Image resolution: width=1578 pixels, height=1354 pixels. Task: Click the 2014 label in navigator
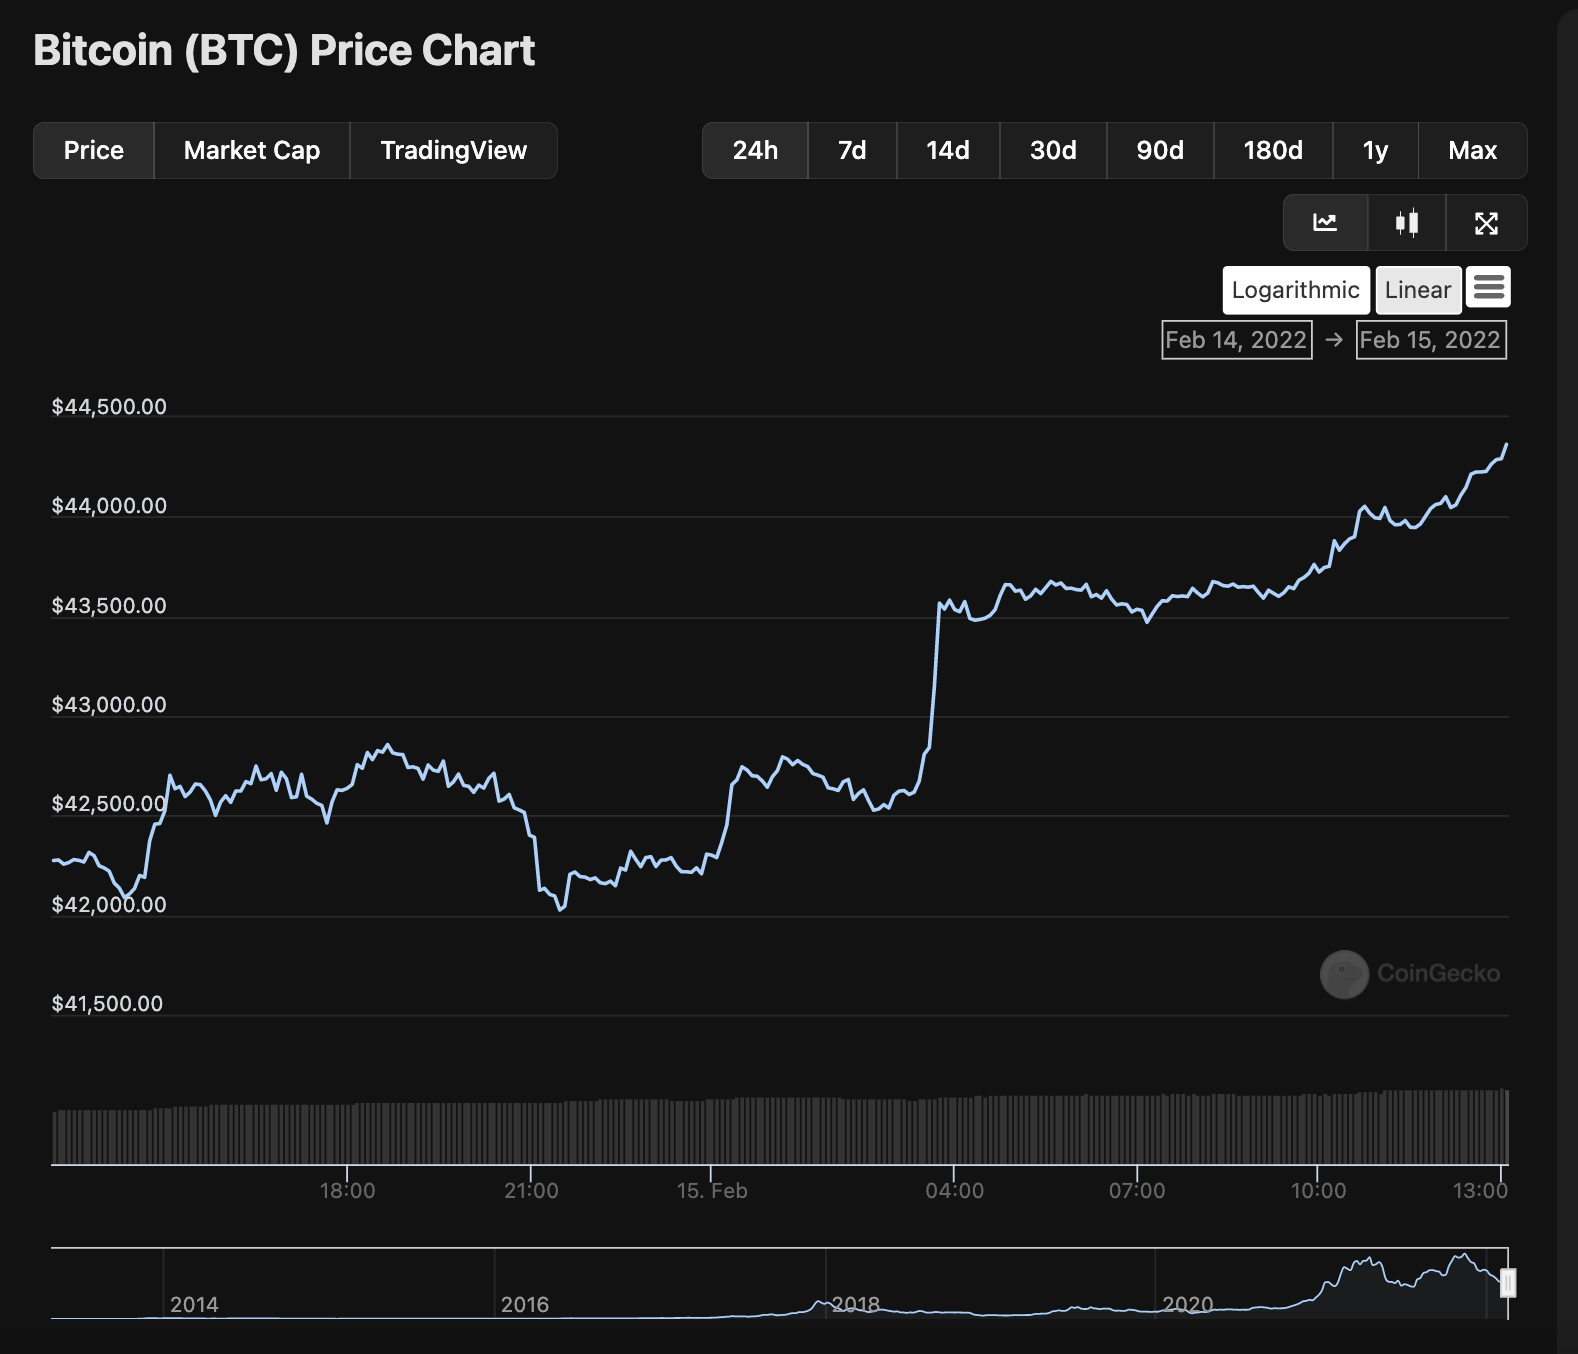194,1304
